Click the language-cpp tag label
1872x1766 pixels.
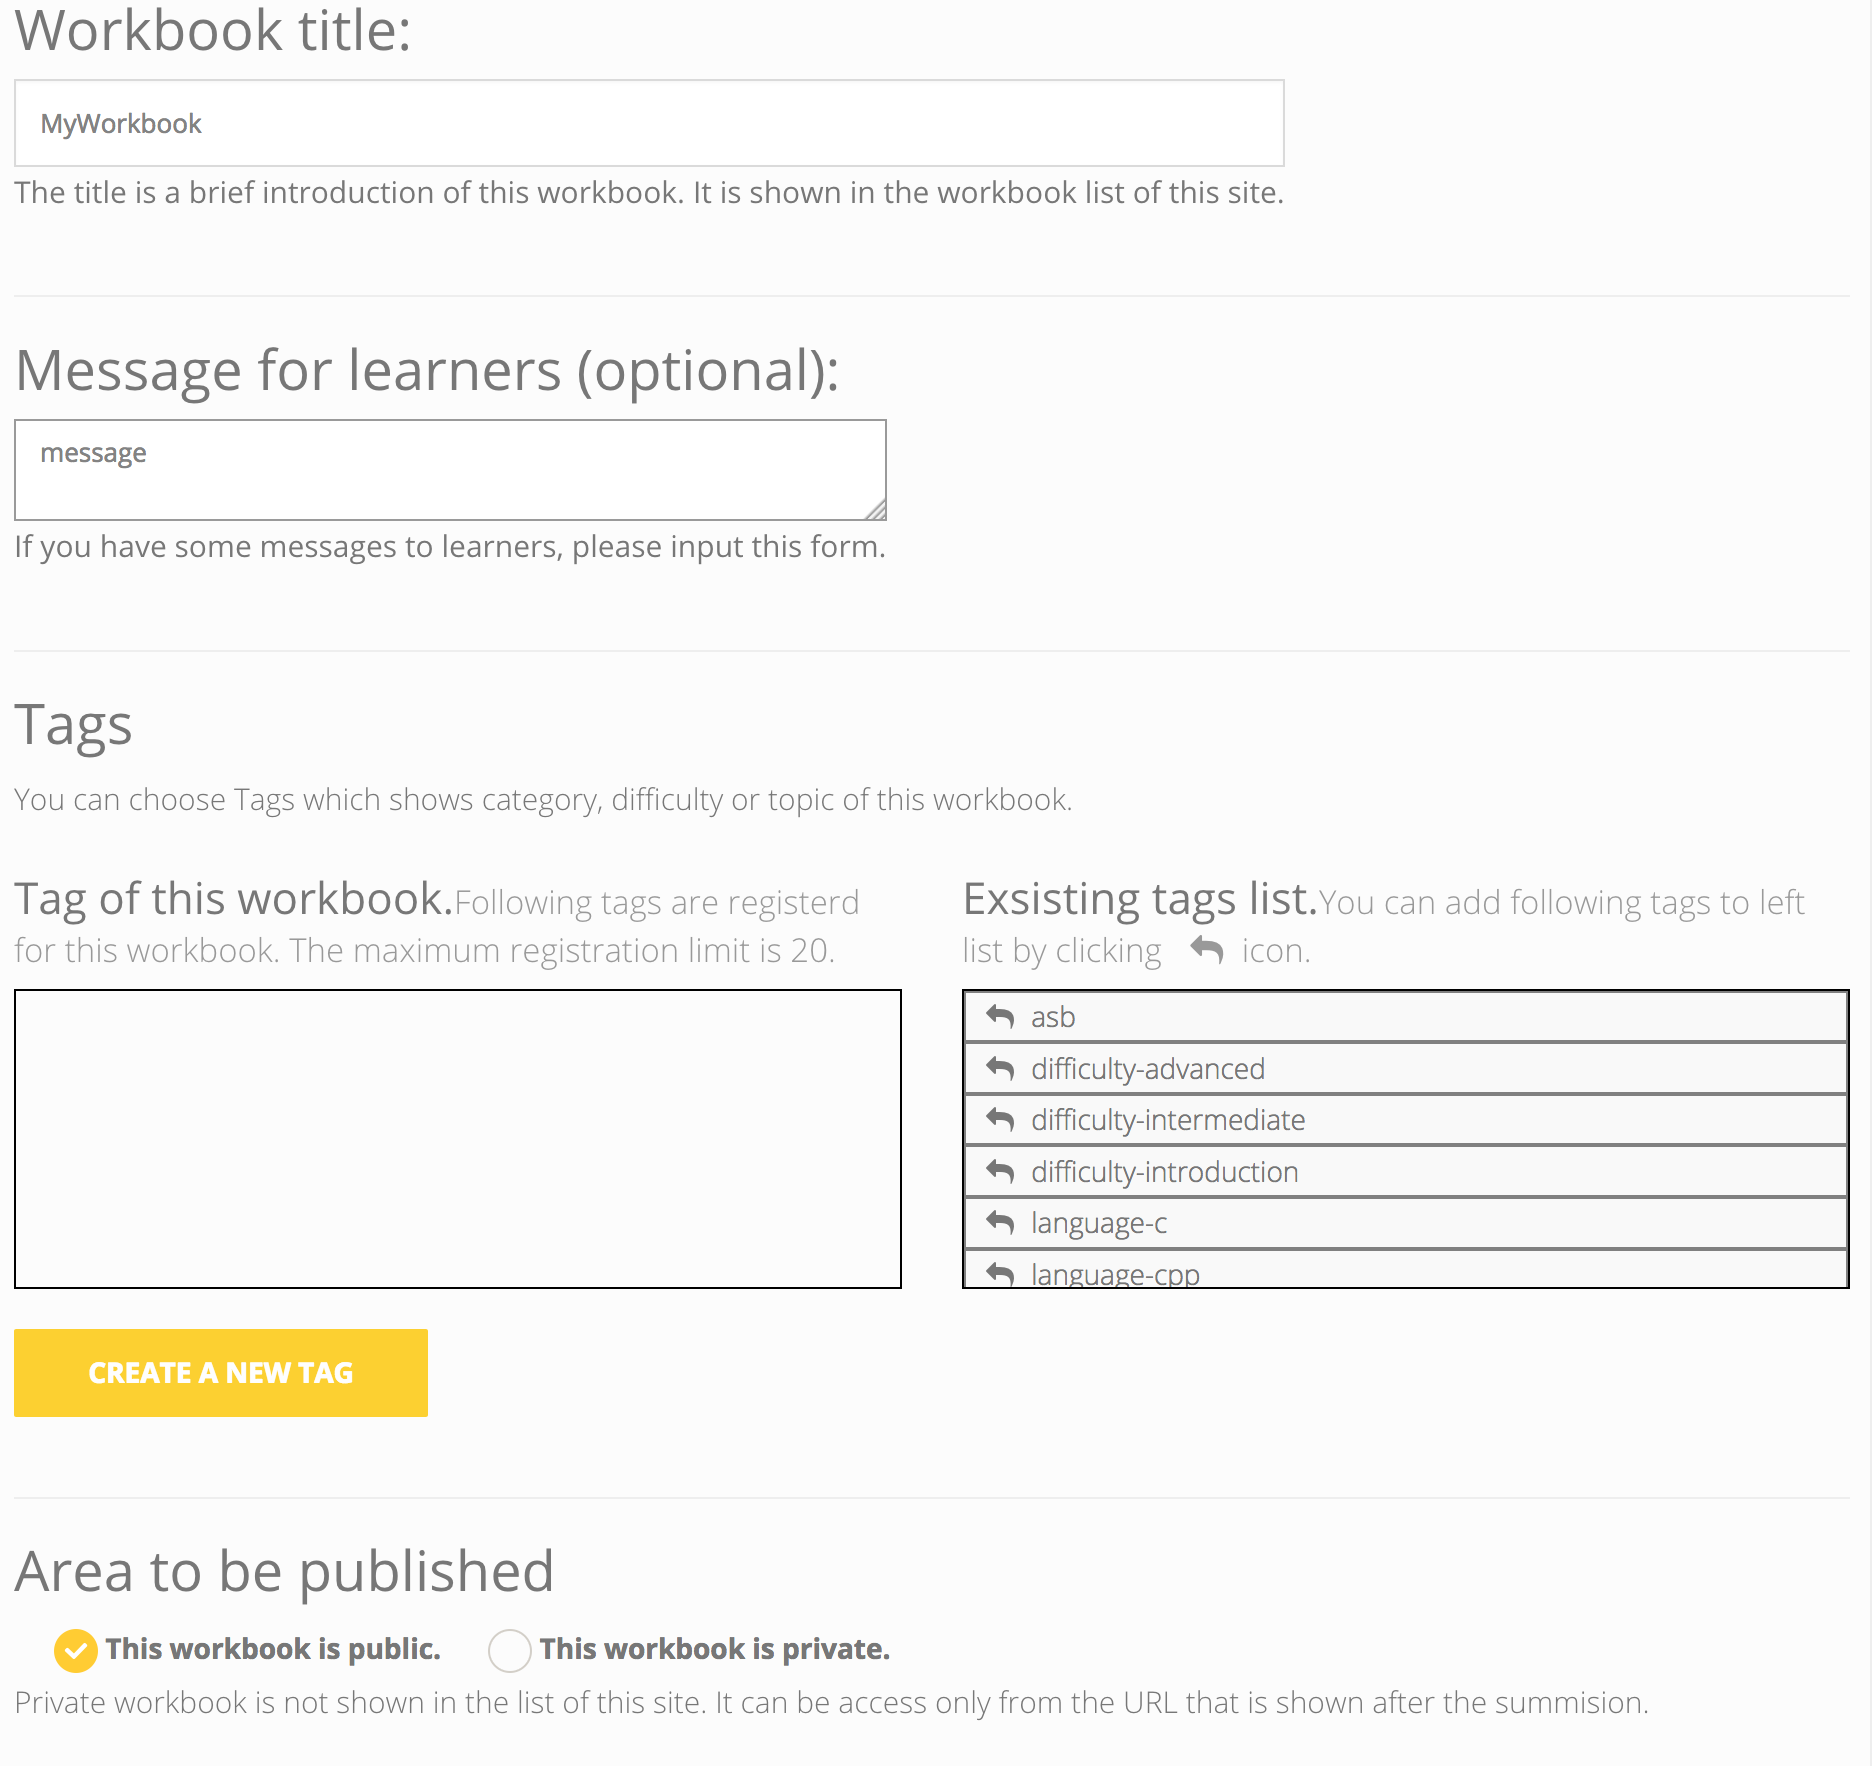pos(1115,1275)
